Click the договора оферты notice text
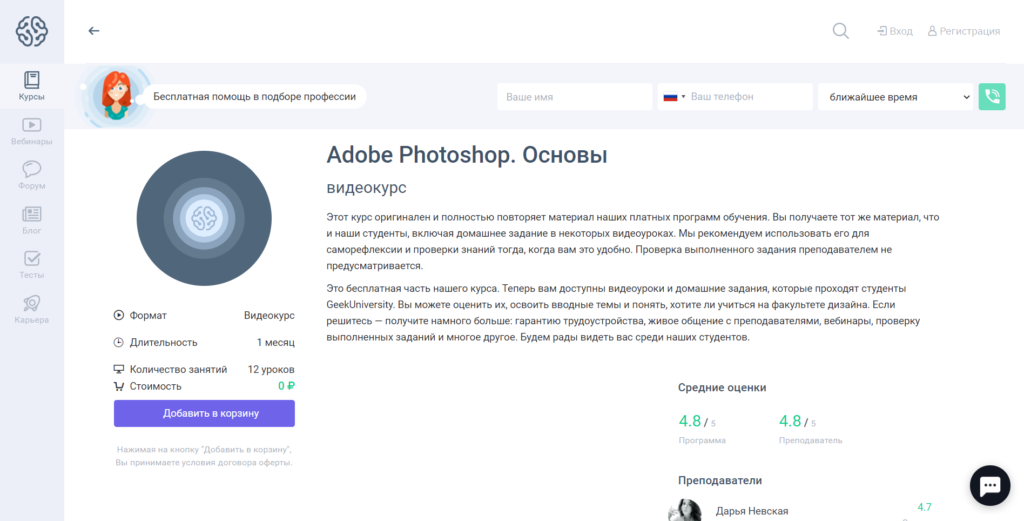 point(204,456)
